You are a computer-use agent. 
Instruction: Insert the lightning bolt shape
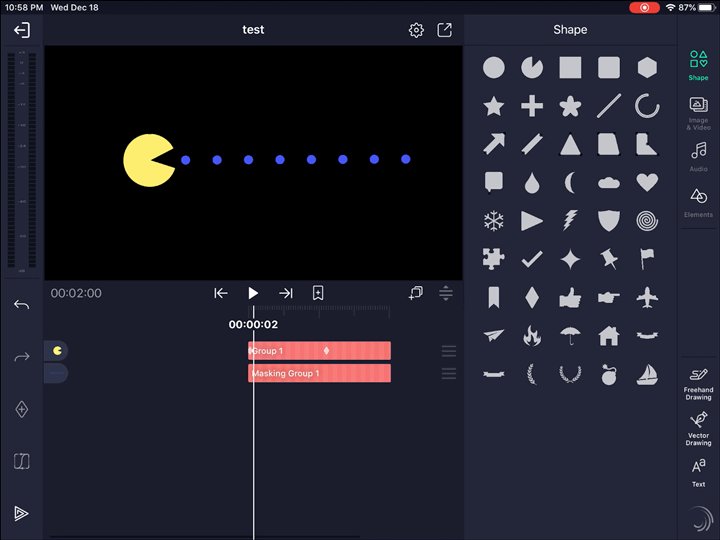tap(570, 220)
